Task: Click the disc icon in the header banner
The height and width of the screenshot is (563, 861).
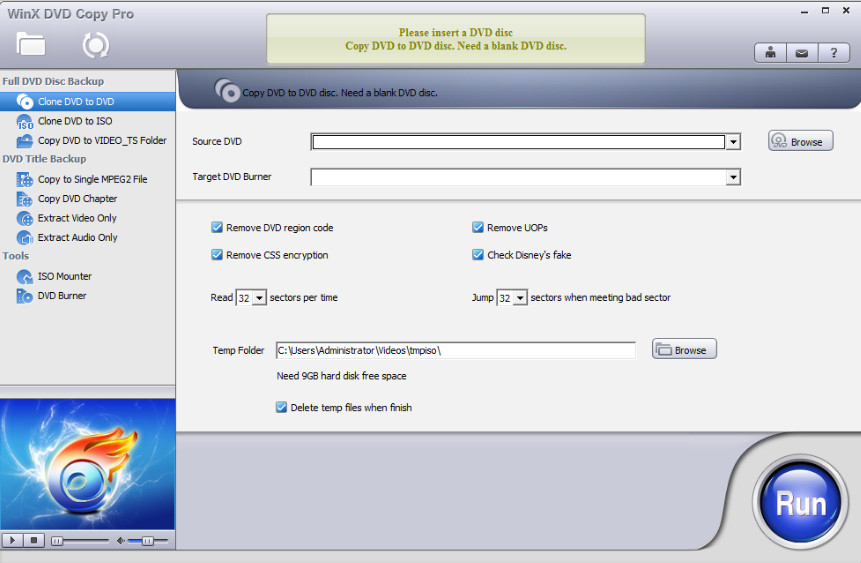Action: (x=227, y=90)
